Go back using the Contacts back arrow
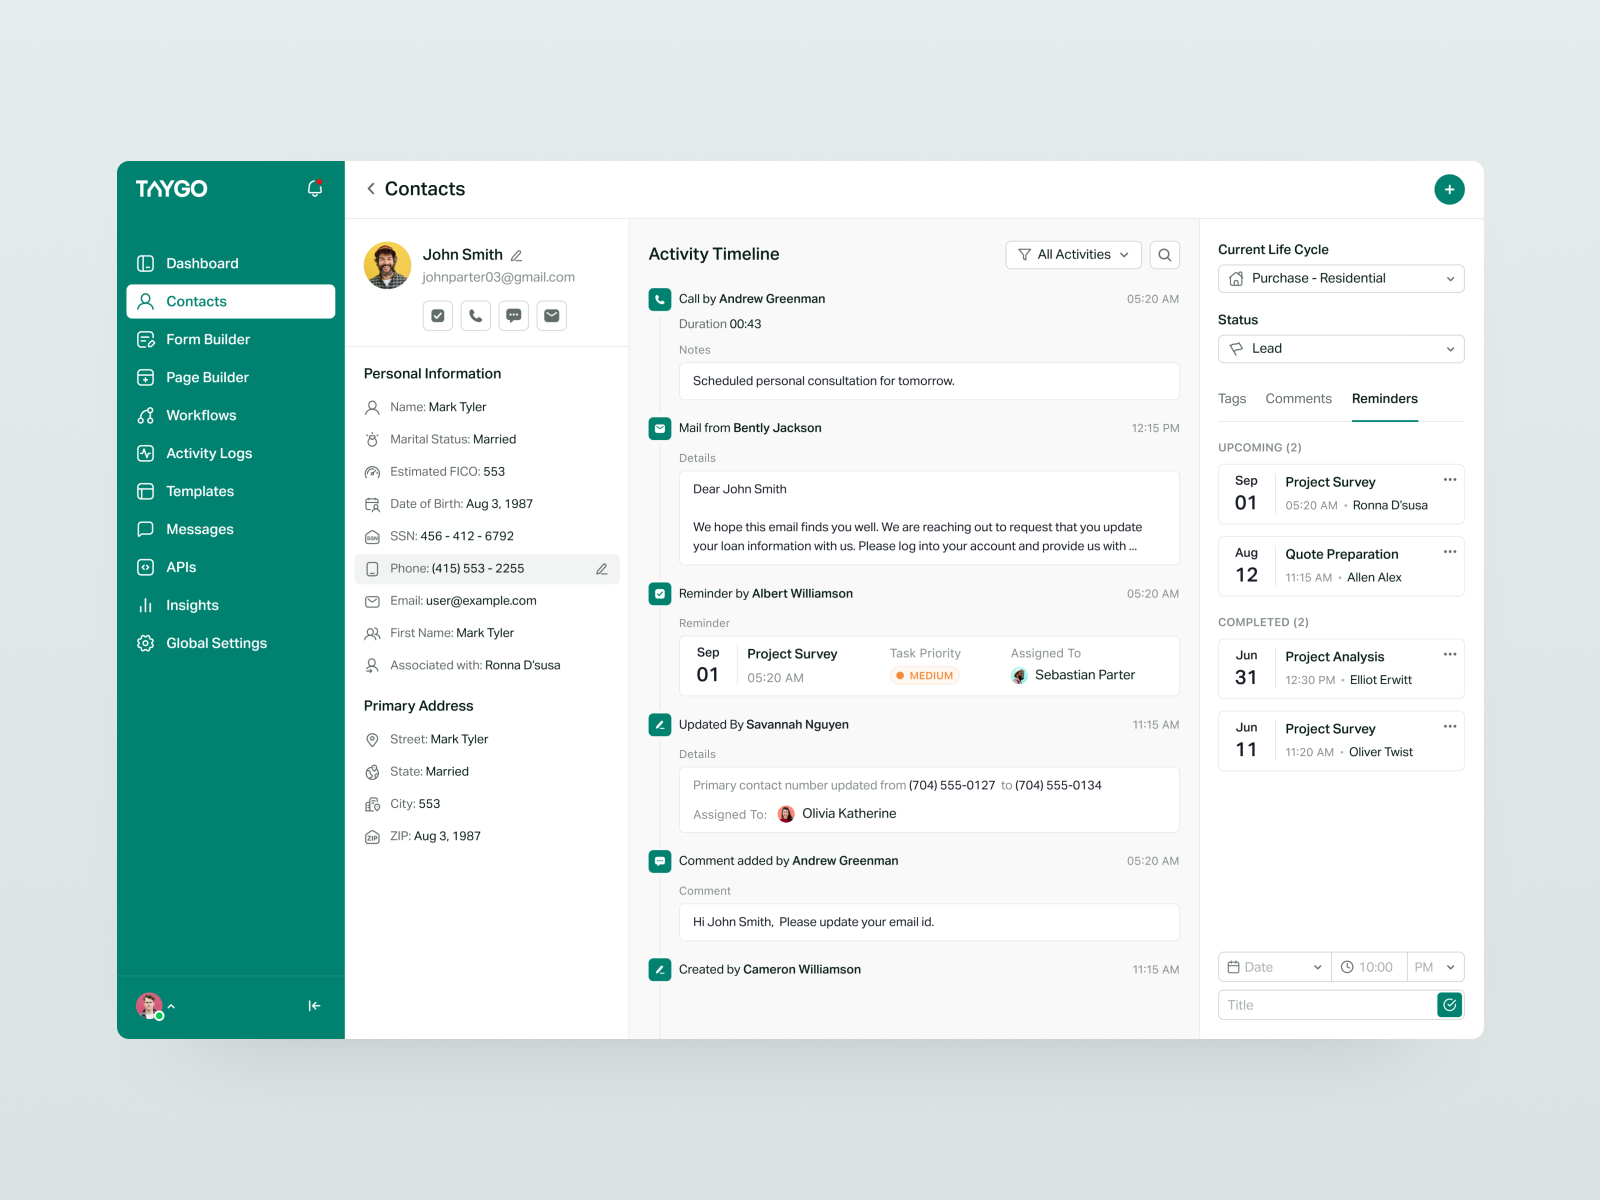This screenshot has height=1200, width=1600. click(x=370, y=188)
